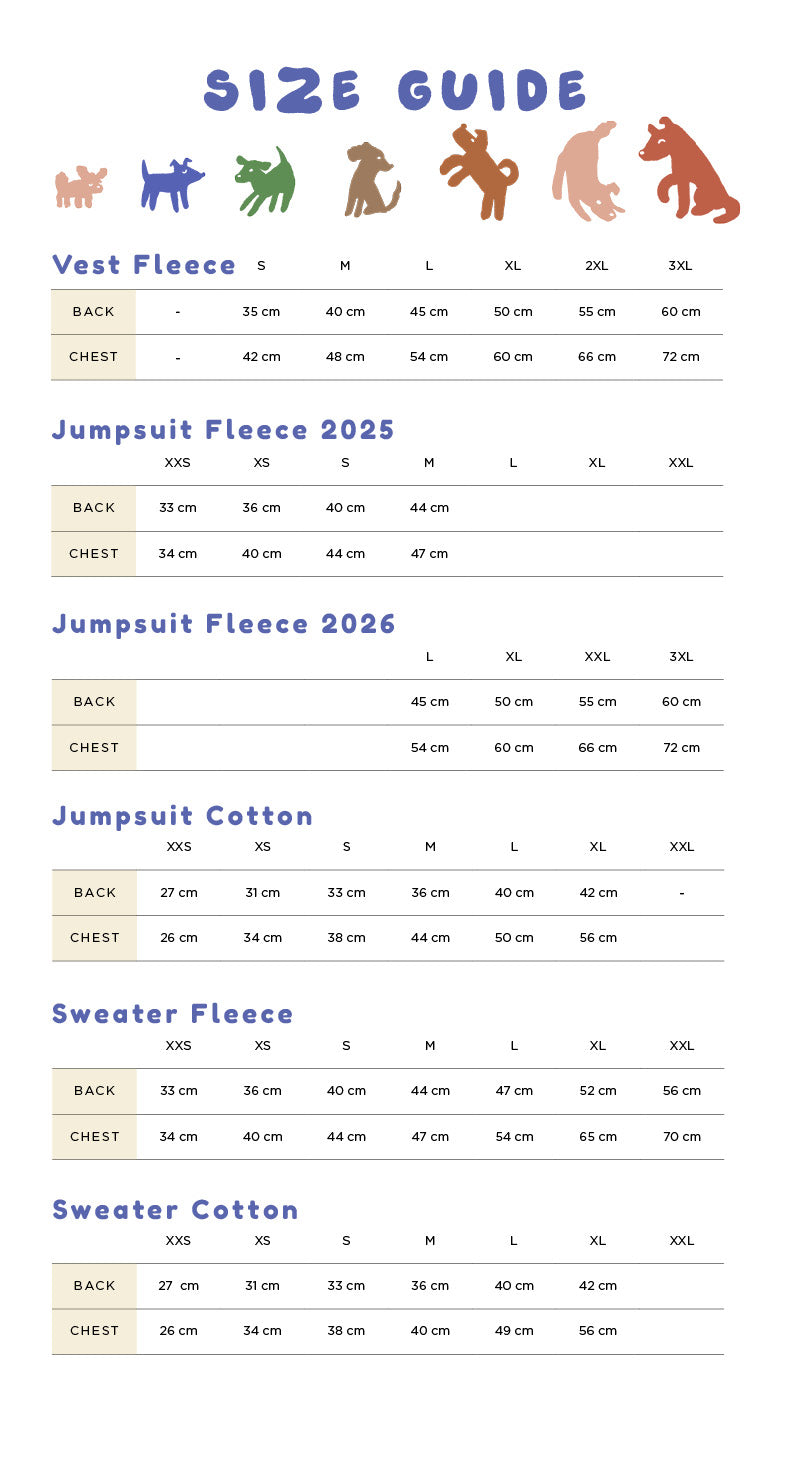Screen dimensions: 794x1467
Task: Click the Vest Fleece heading
Action: (x=144, y=265)
